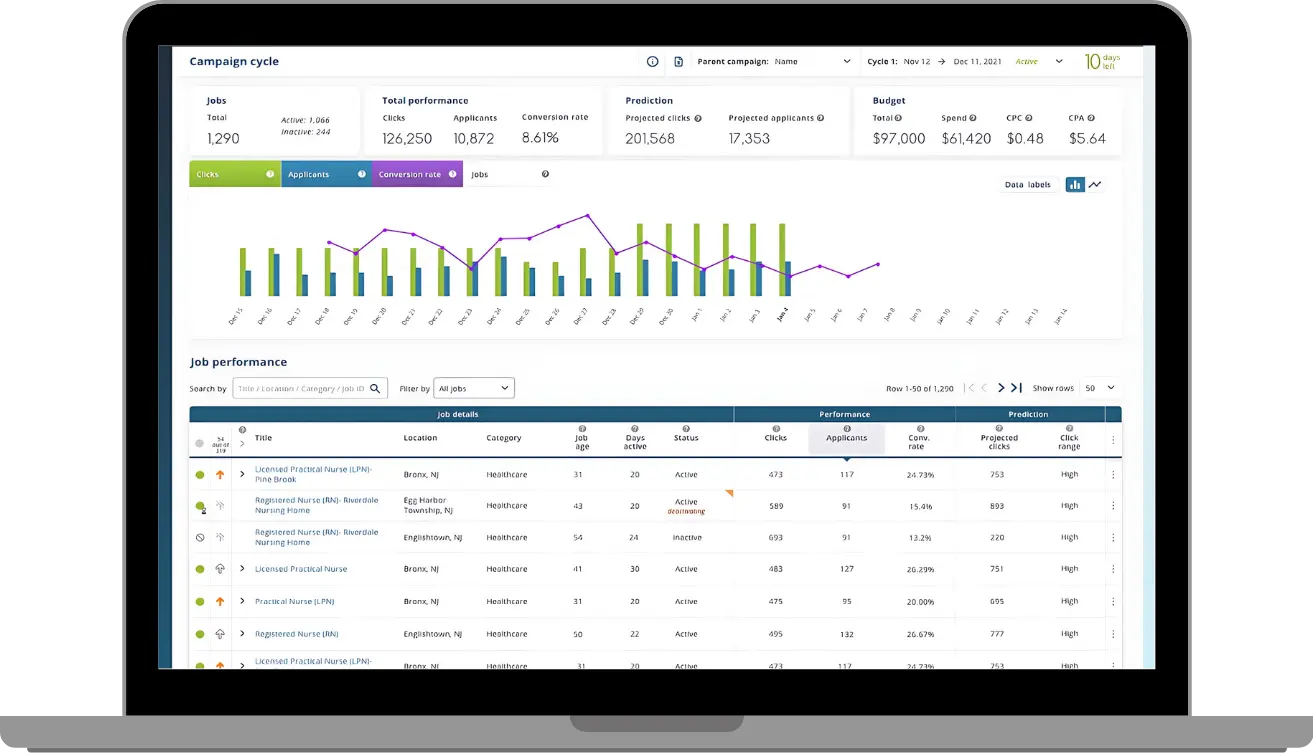Click the export document icon in the header

click(679, 62)
